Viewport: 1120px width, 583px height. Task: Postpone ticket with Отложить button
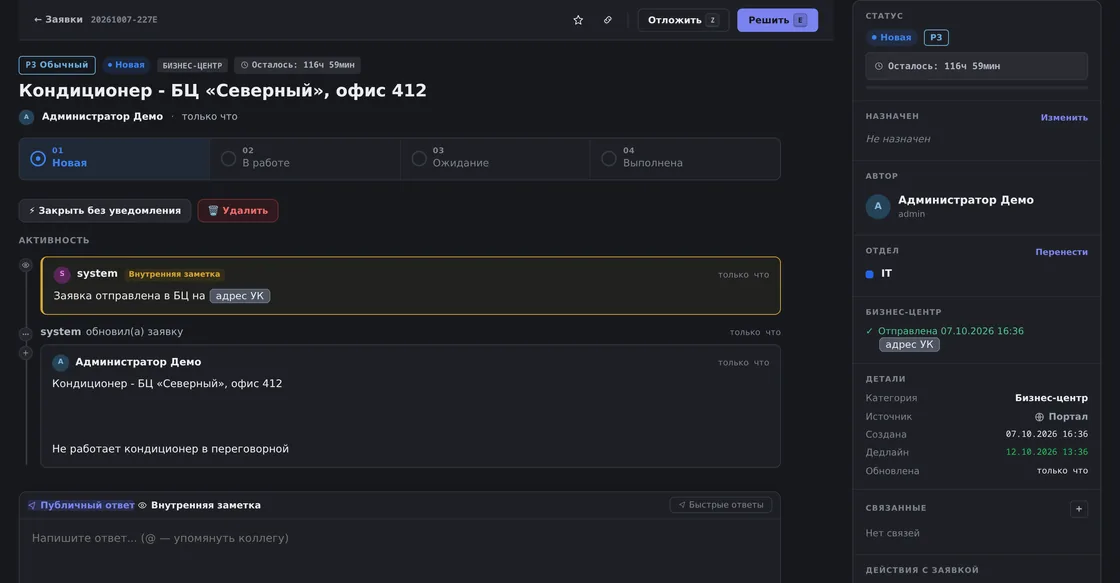(x=683, y=20)
